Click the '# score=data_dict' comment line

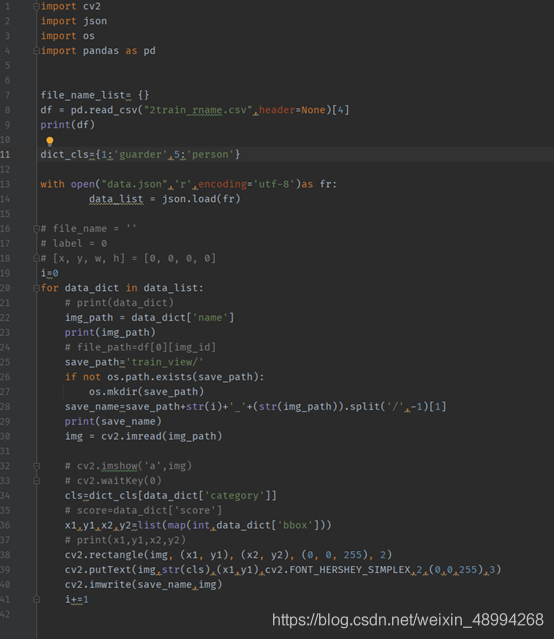tap(143, 510)
